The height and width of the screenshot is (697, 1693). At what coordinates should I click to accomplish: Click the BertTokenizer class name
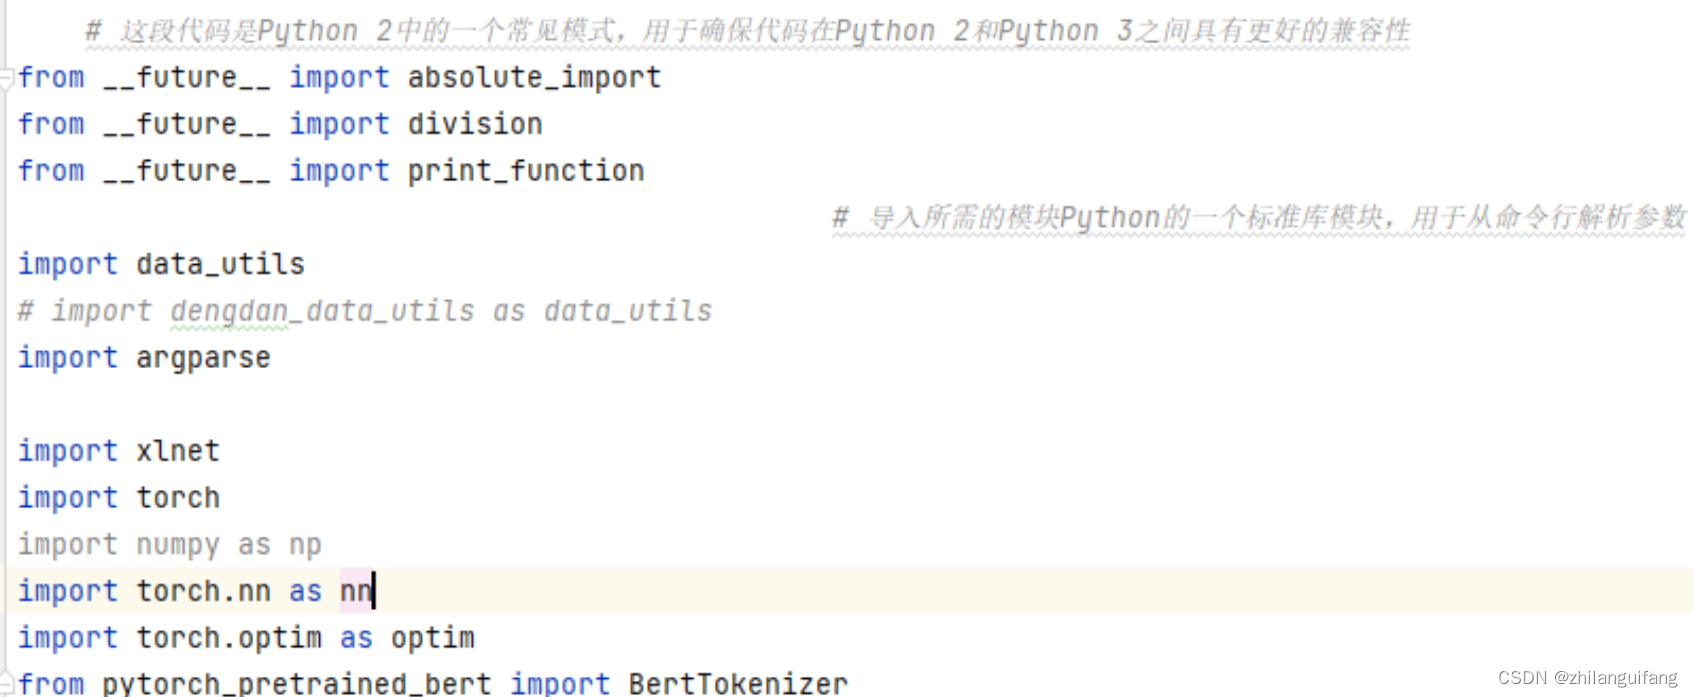[737, 684]
